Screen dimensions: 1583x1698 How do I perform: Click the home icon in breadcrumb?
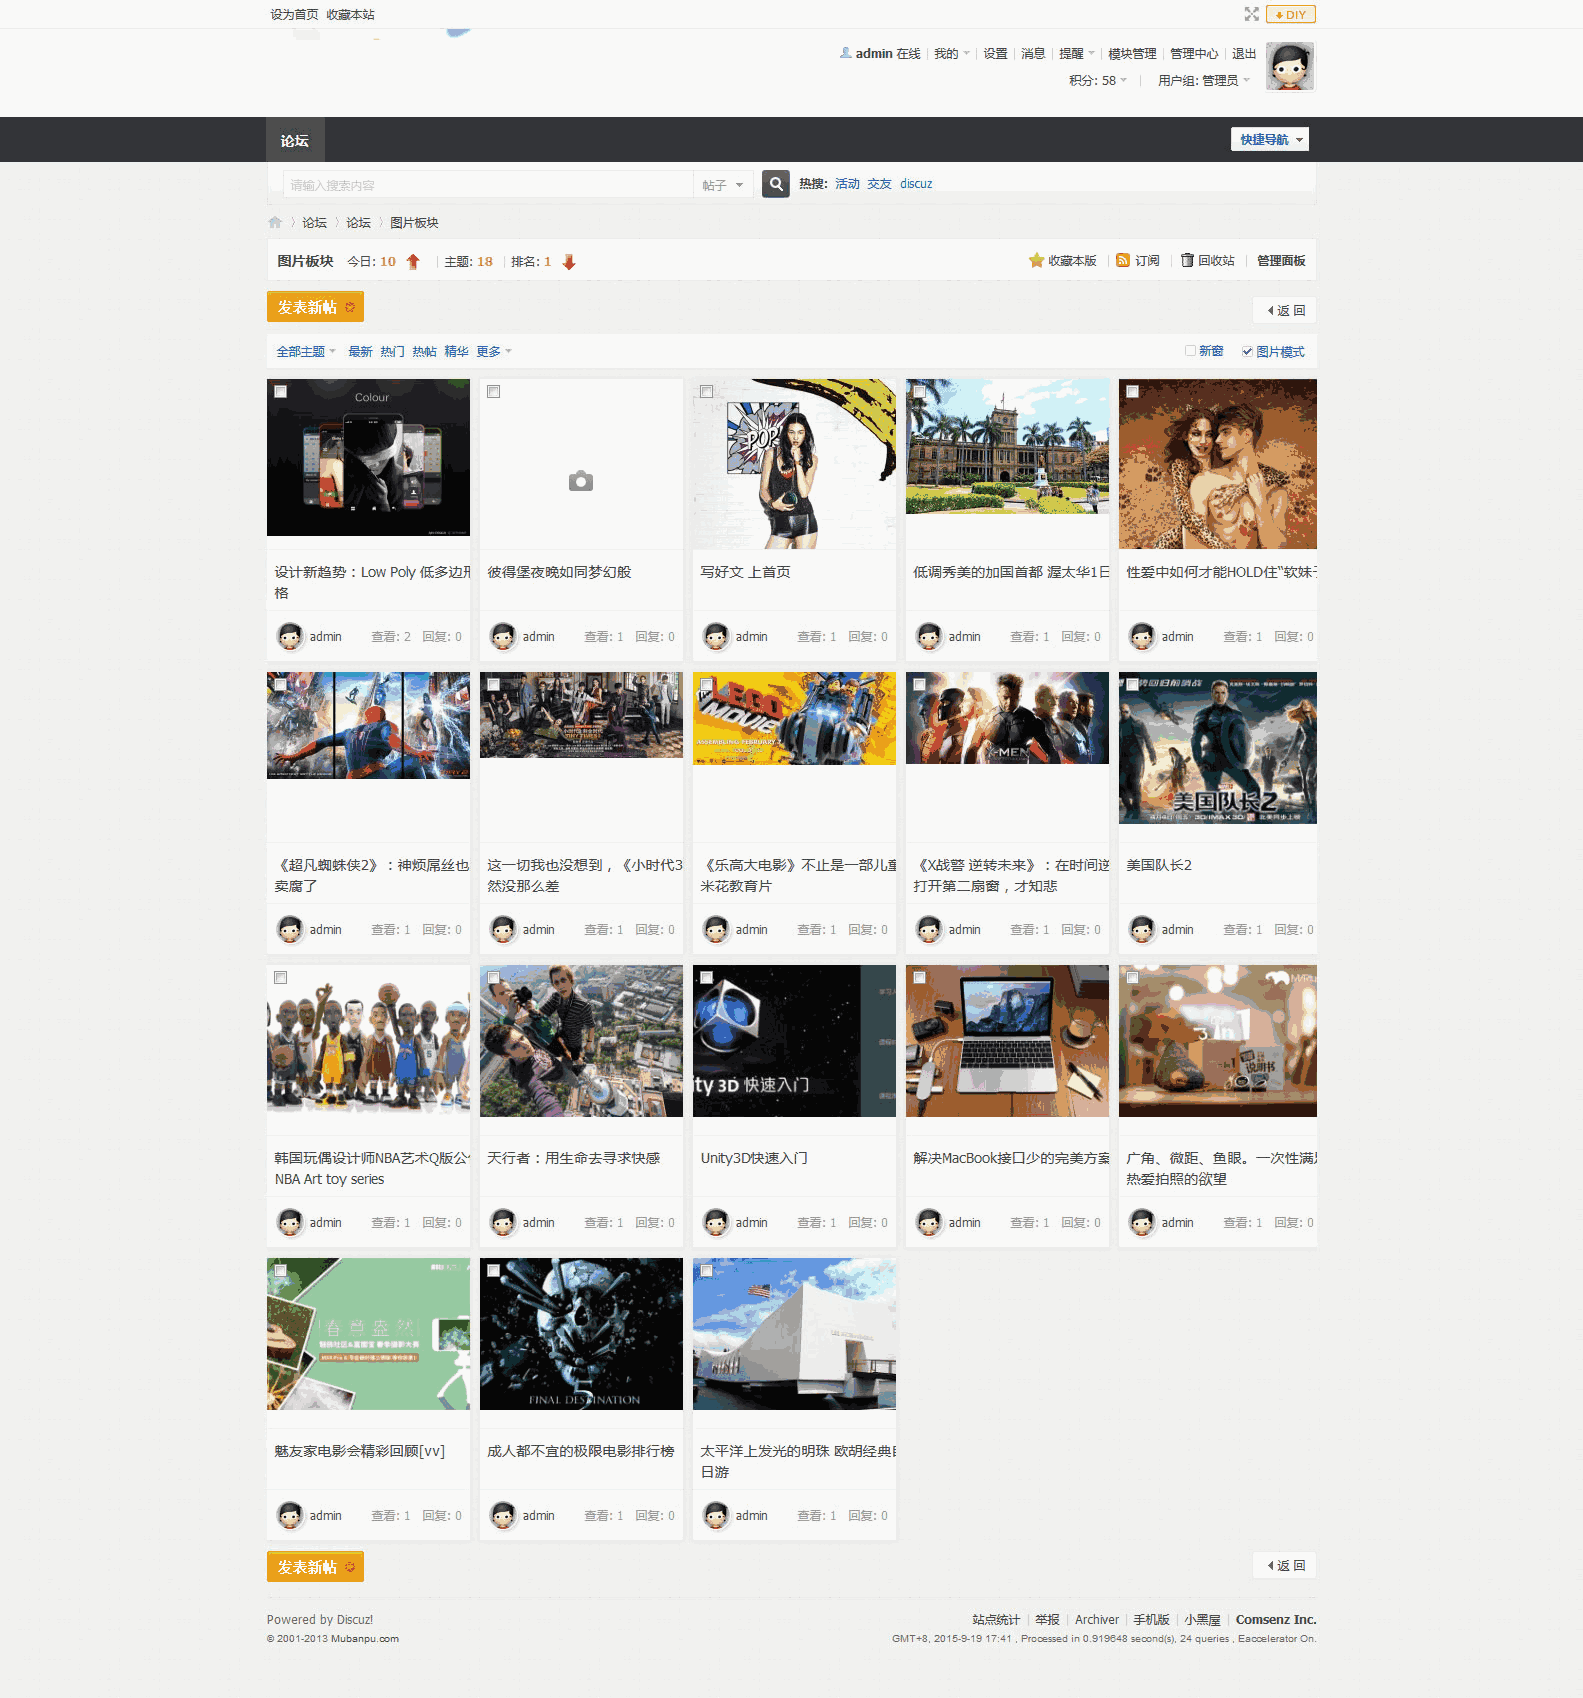275,222
